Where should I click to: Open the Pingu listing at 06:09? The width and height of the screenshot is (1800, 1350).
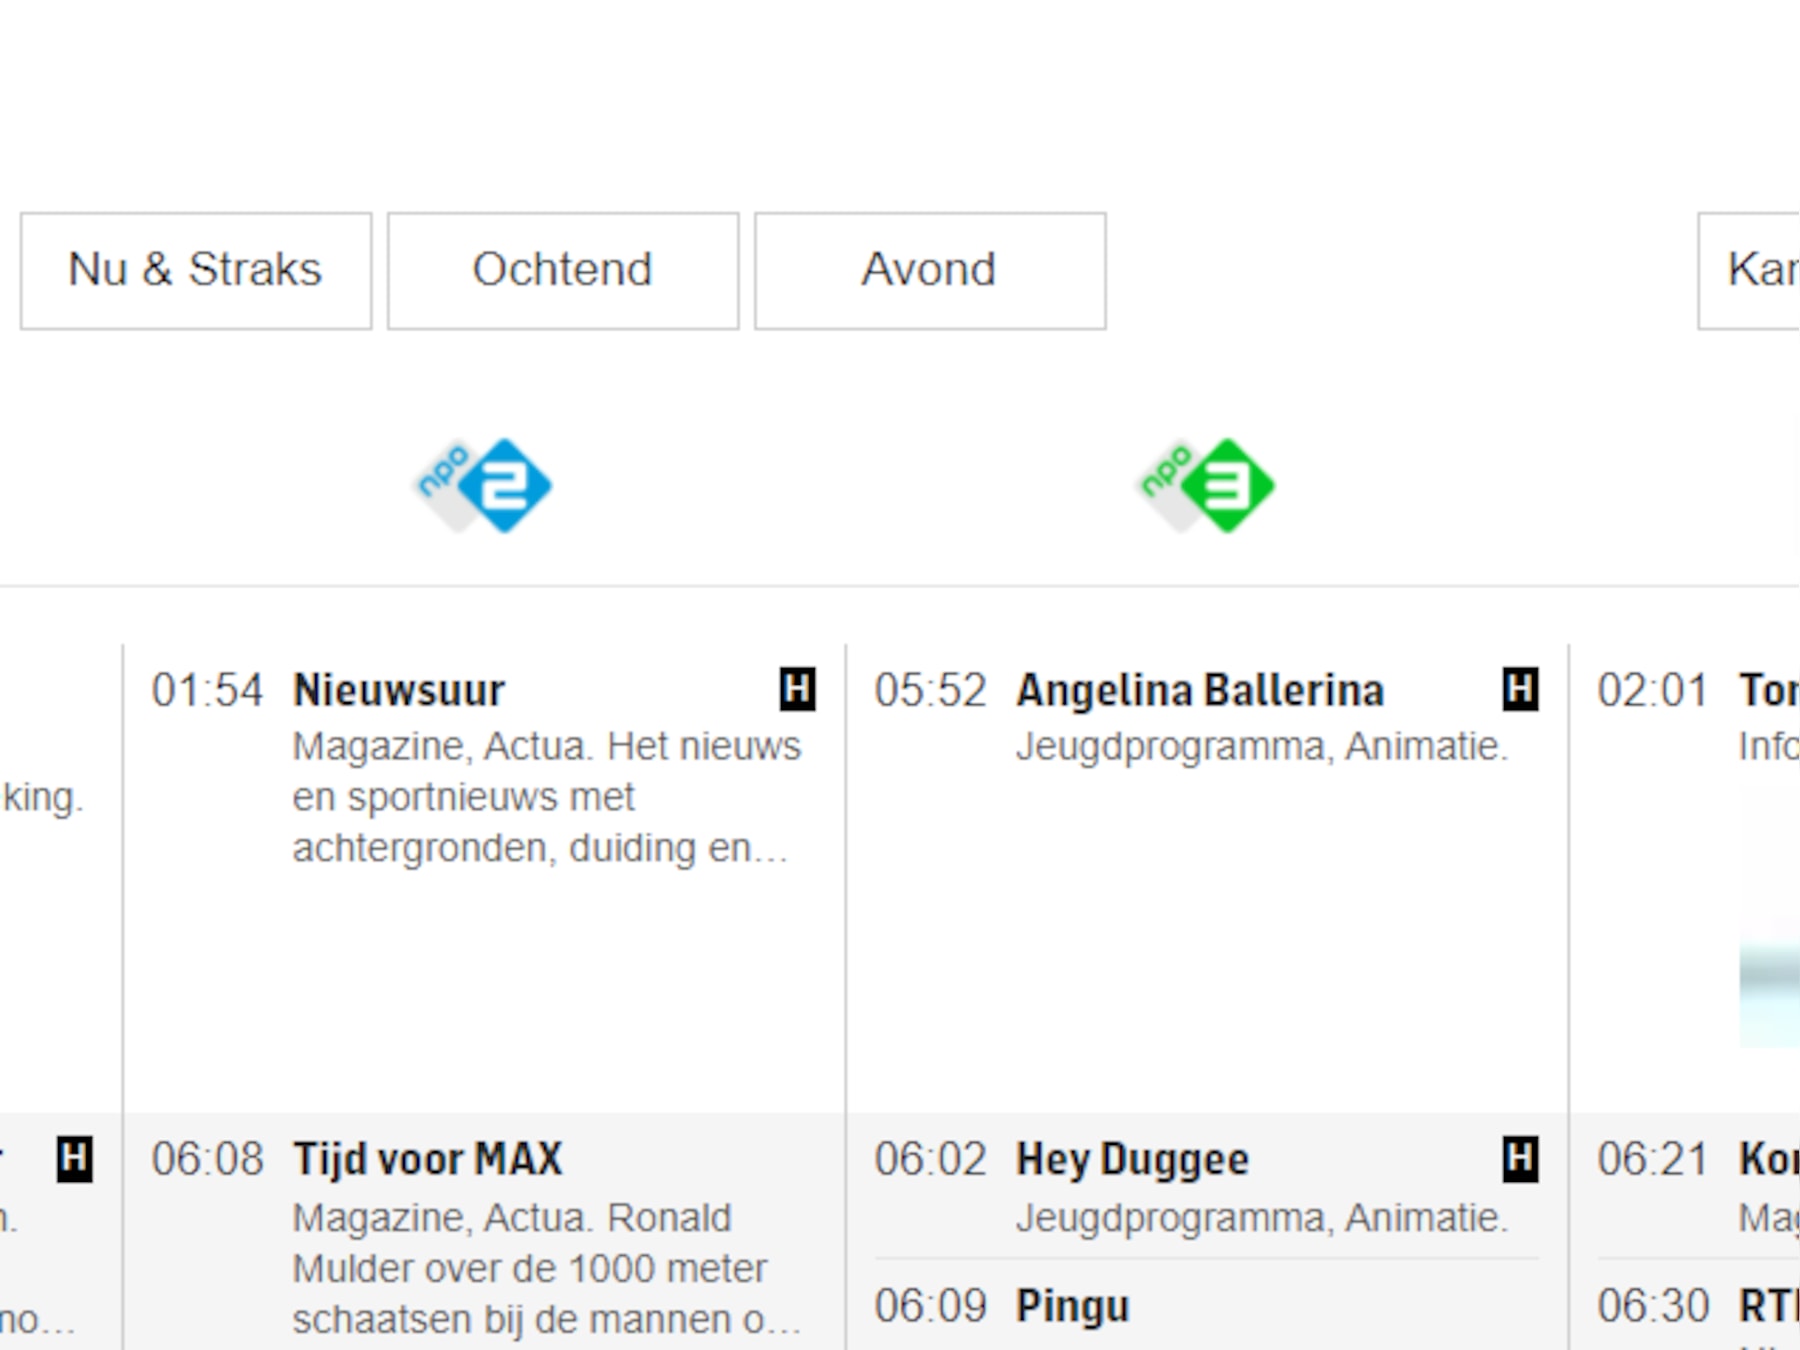[1072, 1306]
